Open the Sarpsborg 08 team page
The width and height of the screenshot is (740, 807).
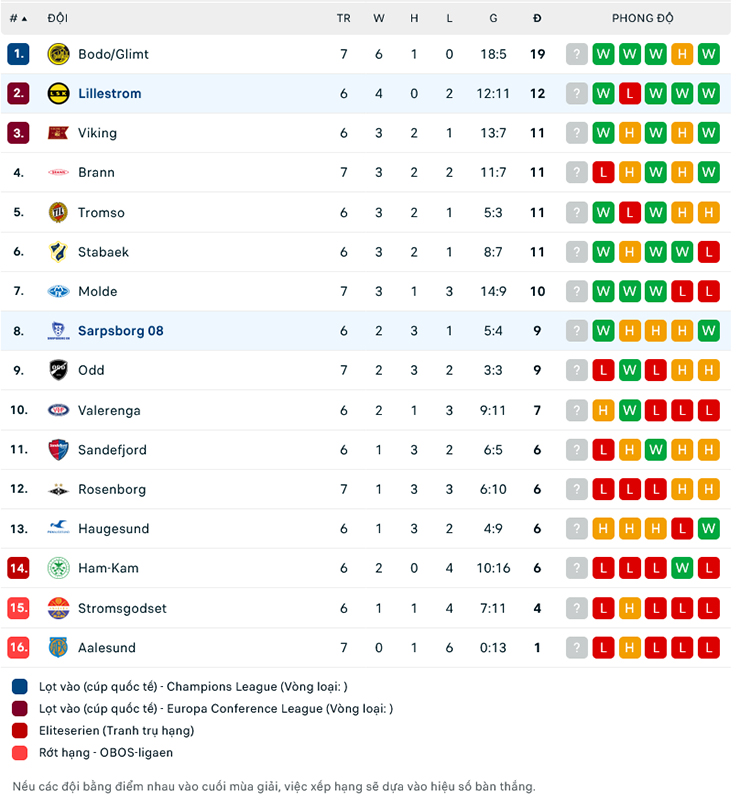pos(121,331)
